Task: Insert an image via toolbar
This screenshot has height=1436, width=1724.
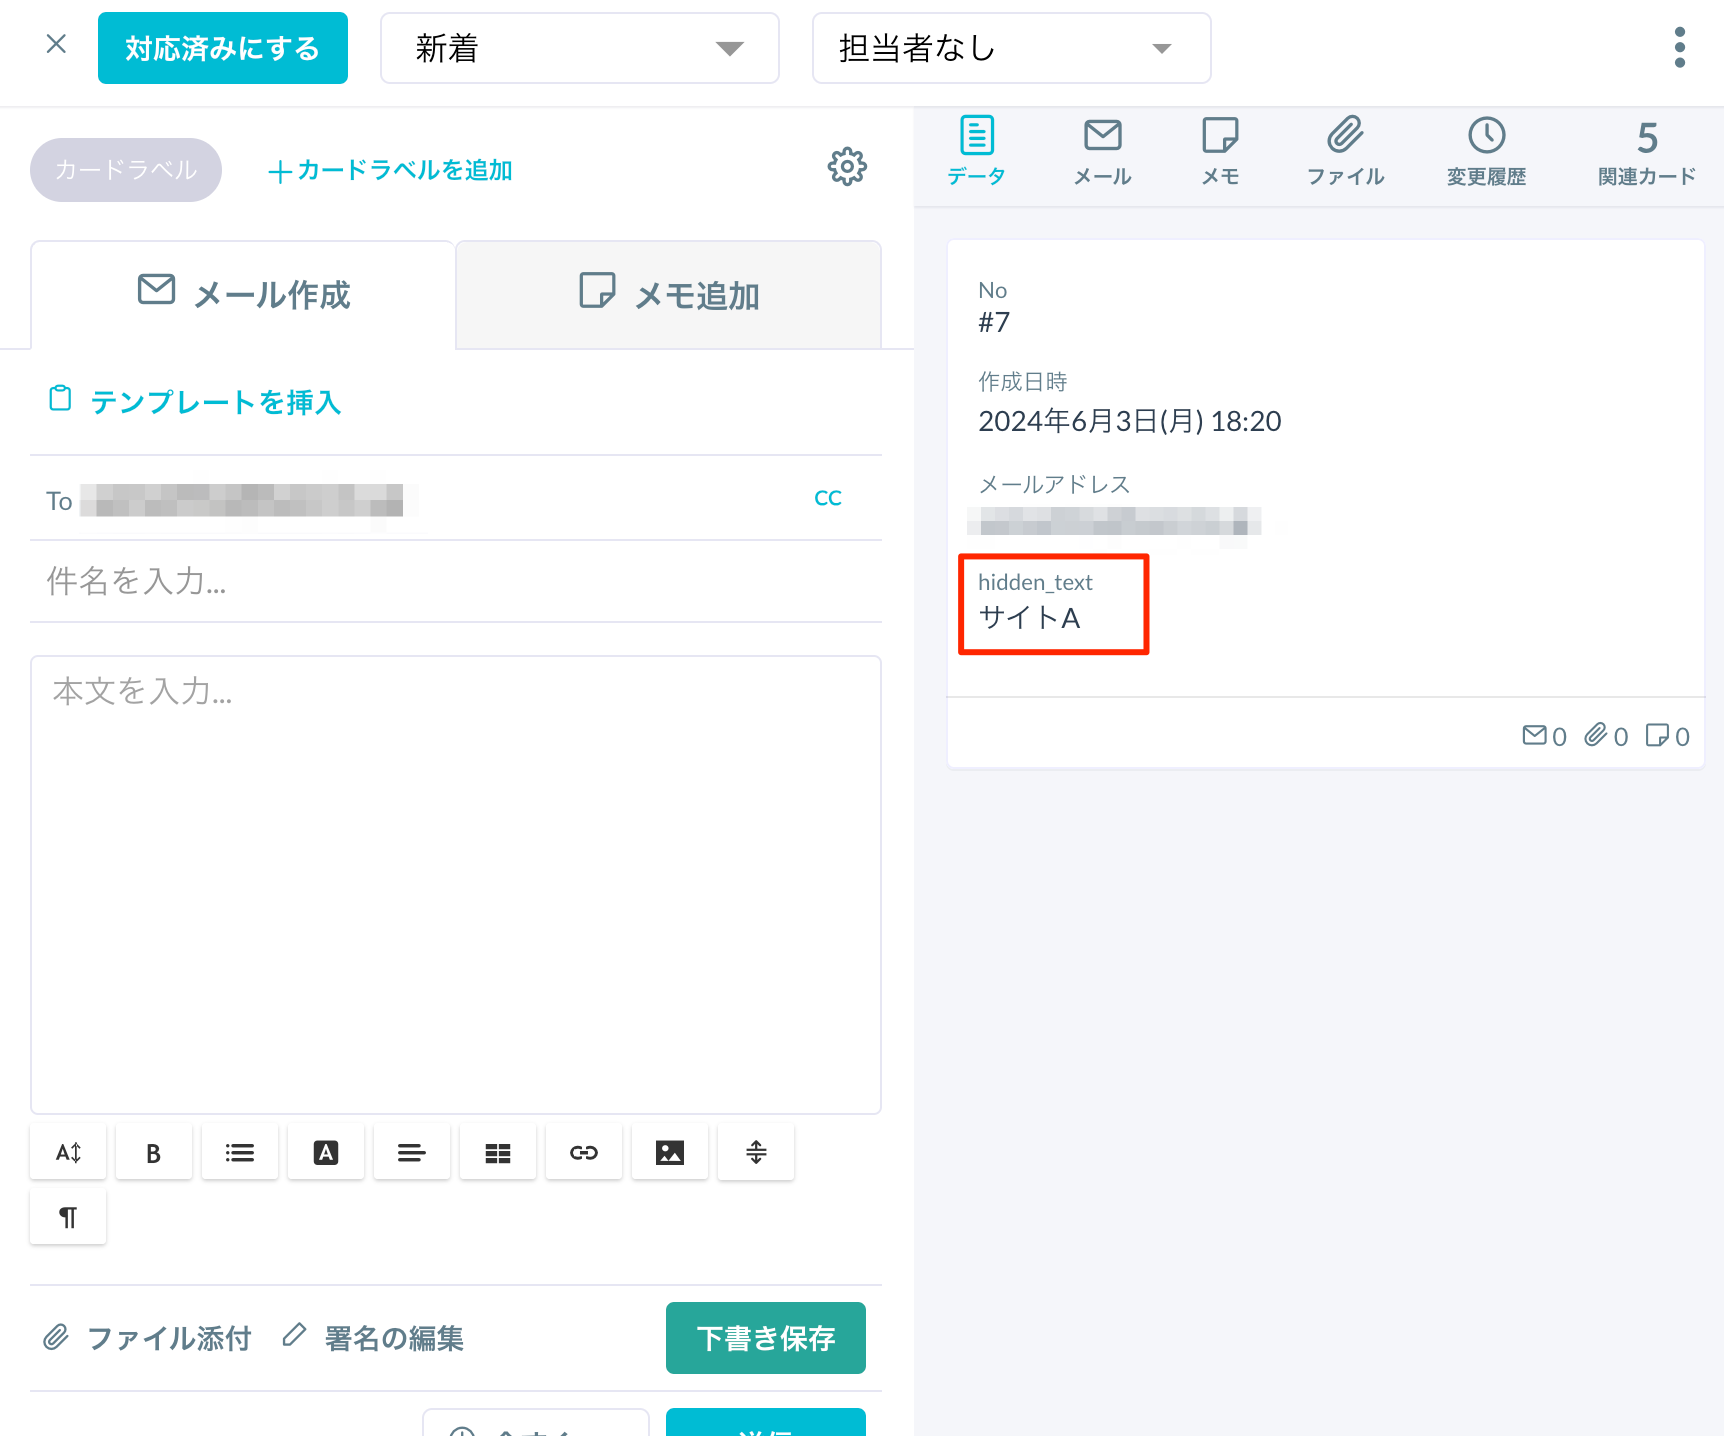Action: pyautogui.click(x=670, y=1153)
